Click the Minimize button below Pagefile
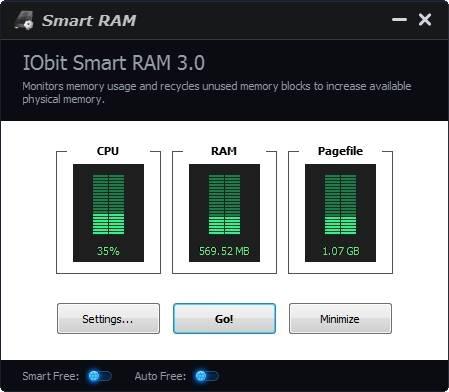Screen dimensions: 449x392 340,318
